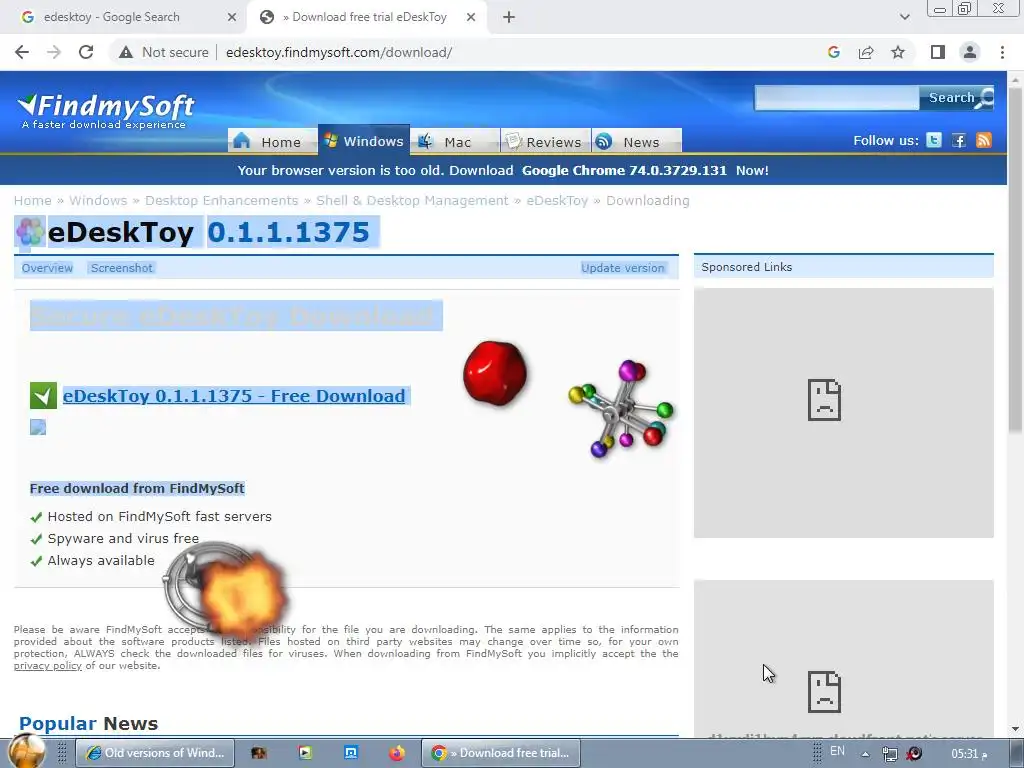Open Shell & Desktop Management breadcrumb

tap(412, 200)
